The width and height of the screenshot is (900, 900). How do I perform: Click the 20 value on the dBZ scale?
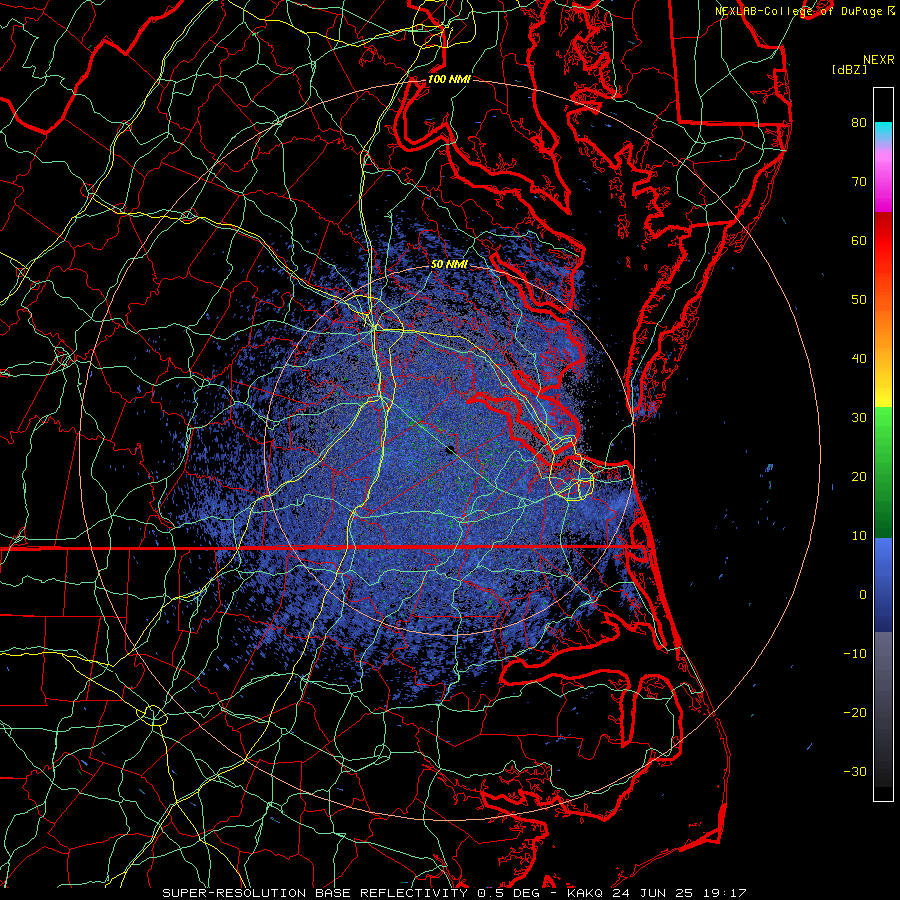pyautogui.click(x=859, y=476)
